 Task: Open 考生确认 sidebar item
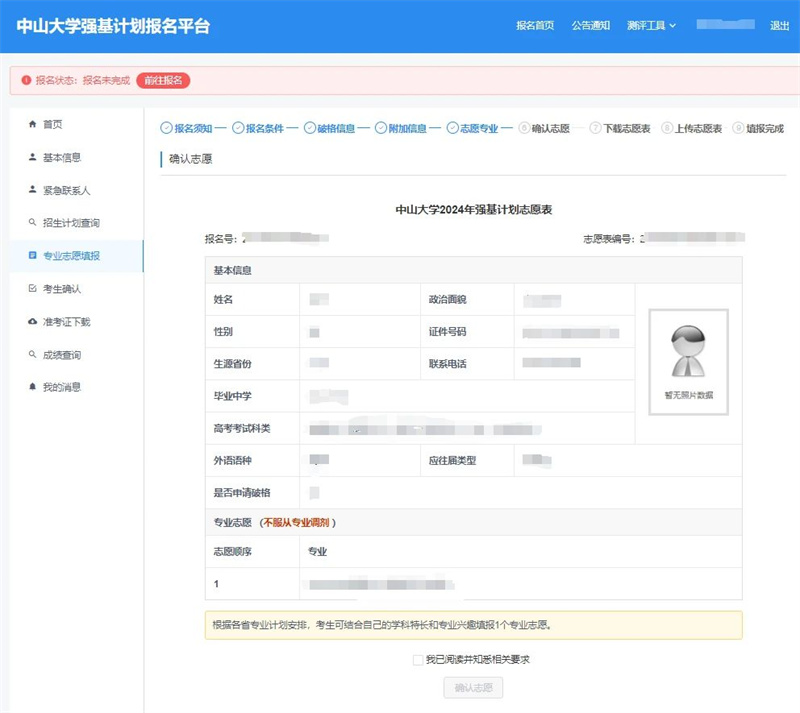tap(62, 288)
